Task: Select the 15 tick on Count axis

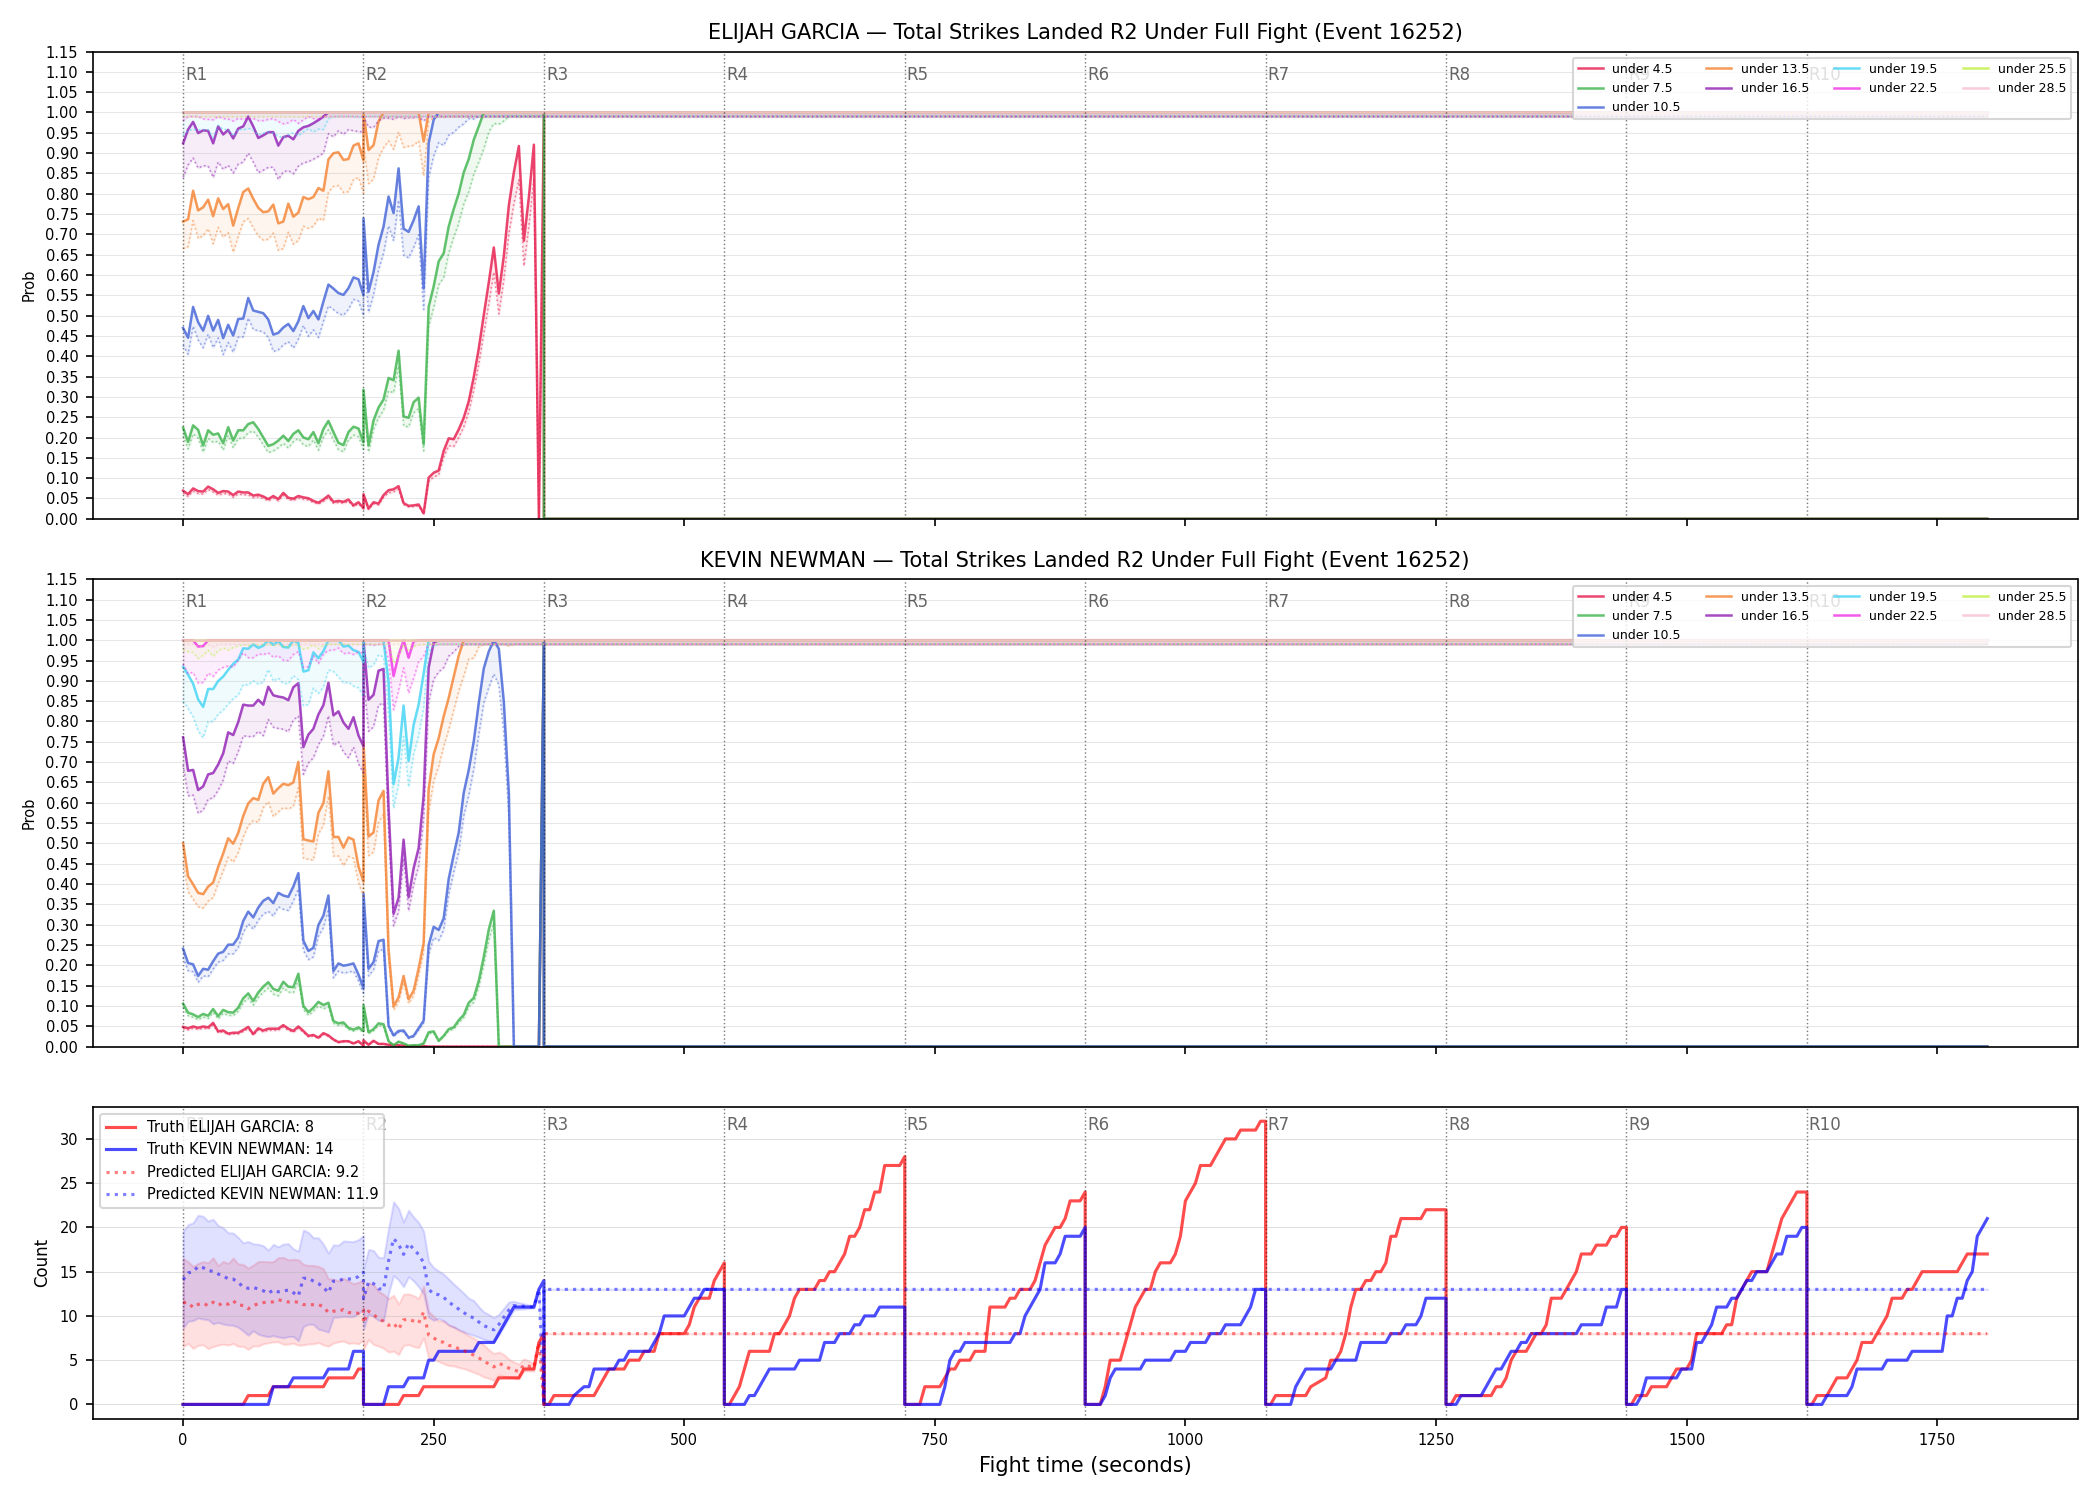Action: coord(69,1272)
